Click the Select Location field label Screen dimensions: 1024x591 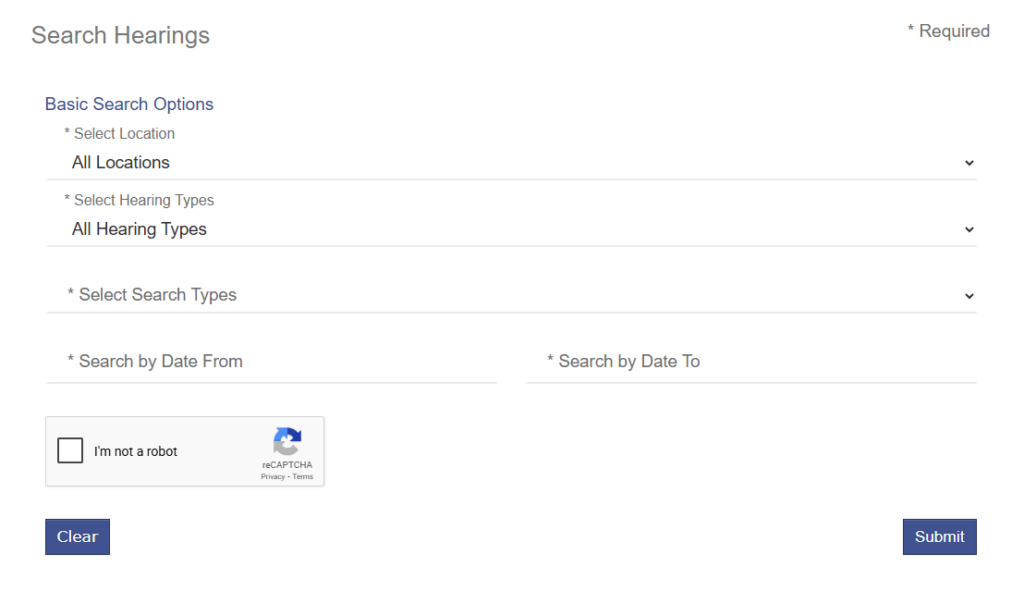coord(119,134)
